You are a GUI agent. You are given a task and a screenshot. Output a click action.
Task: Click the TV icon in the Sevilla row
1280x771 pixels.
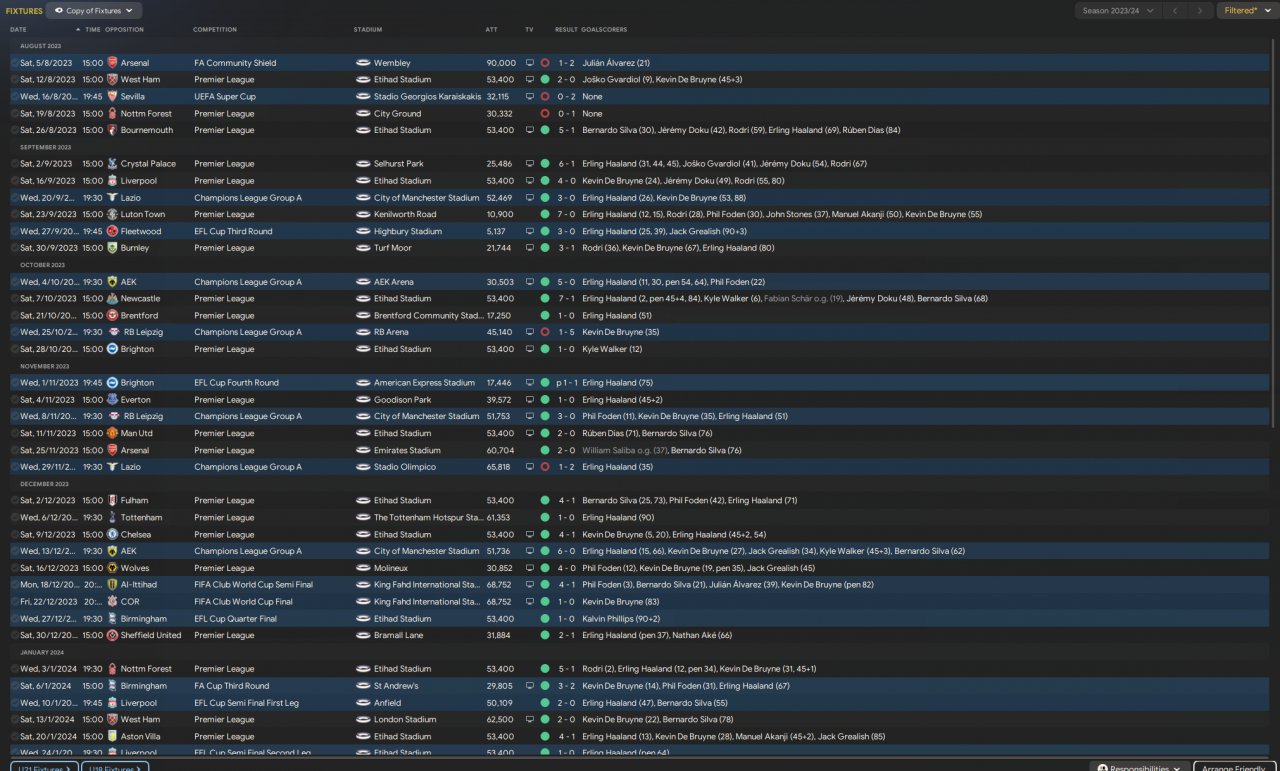click(x=530, y=97)
